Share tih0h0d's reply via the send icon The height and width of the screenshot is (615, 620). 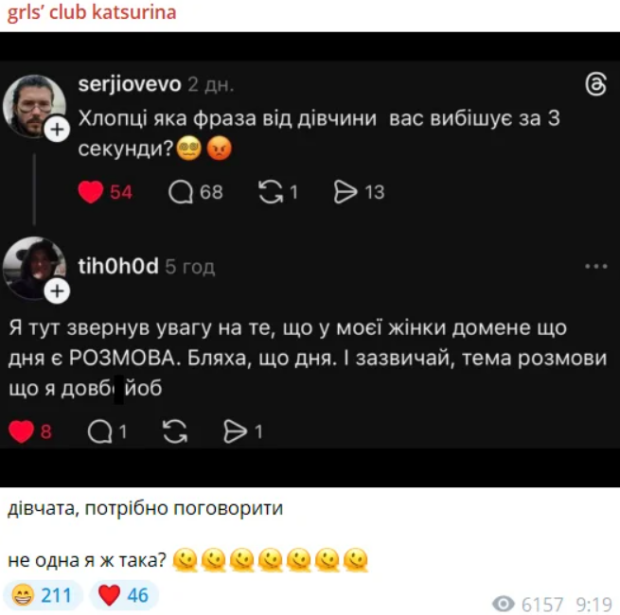[x=235, y=431]
